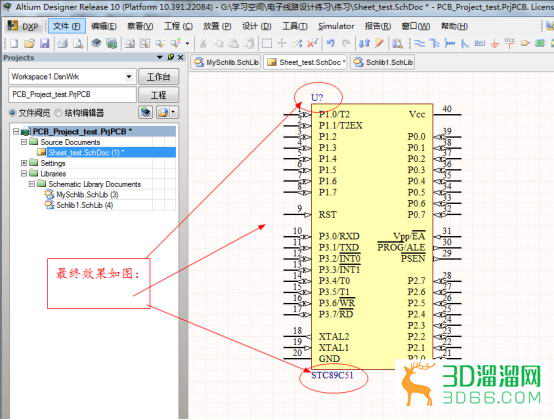
Task: Select the 文件阅览 radio button
Action: click(13, 113)
